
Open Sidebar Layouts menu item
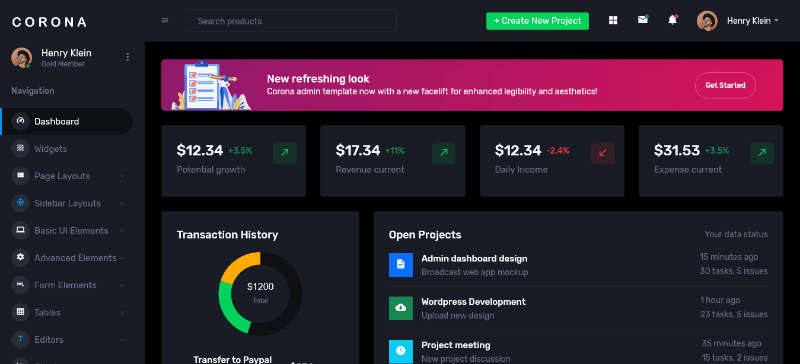tap(66, 203)
